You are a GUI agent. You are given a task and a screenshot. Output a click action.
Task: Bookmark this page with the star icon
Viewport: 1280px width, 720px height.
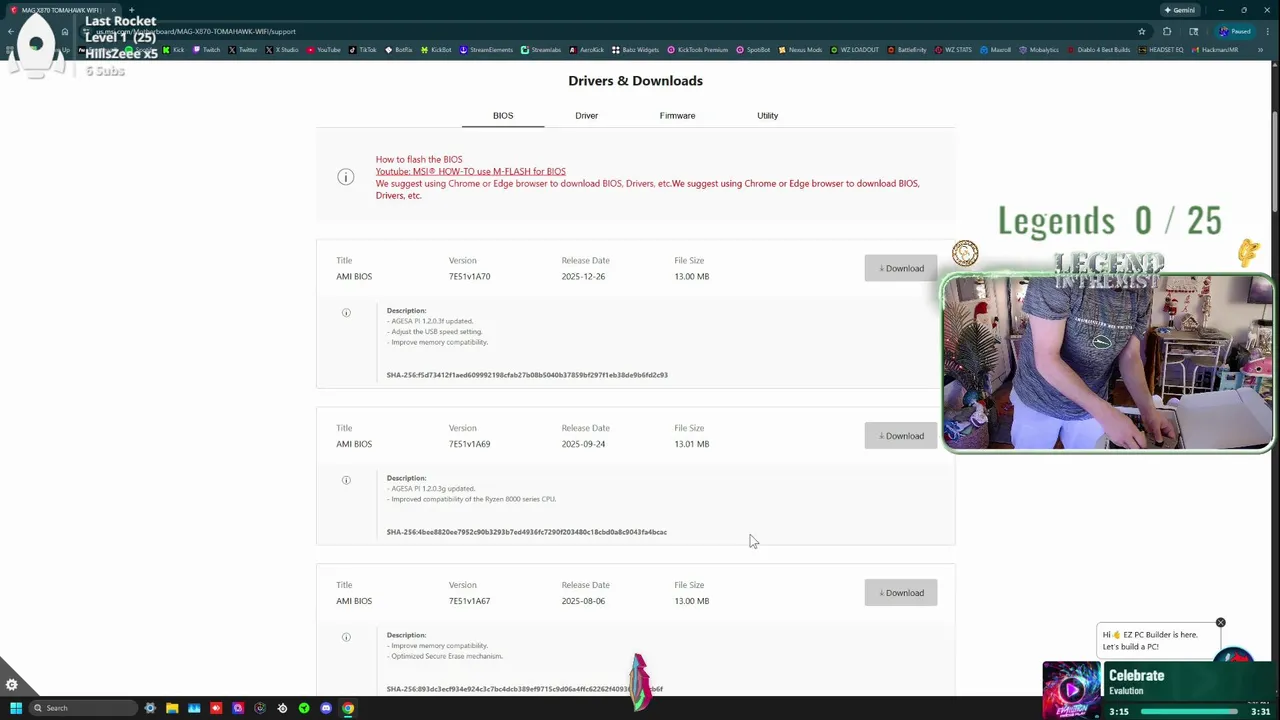coord(1141,31)
